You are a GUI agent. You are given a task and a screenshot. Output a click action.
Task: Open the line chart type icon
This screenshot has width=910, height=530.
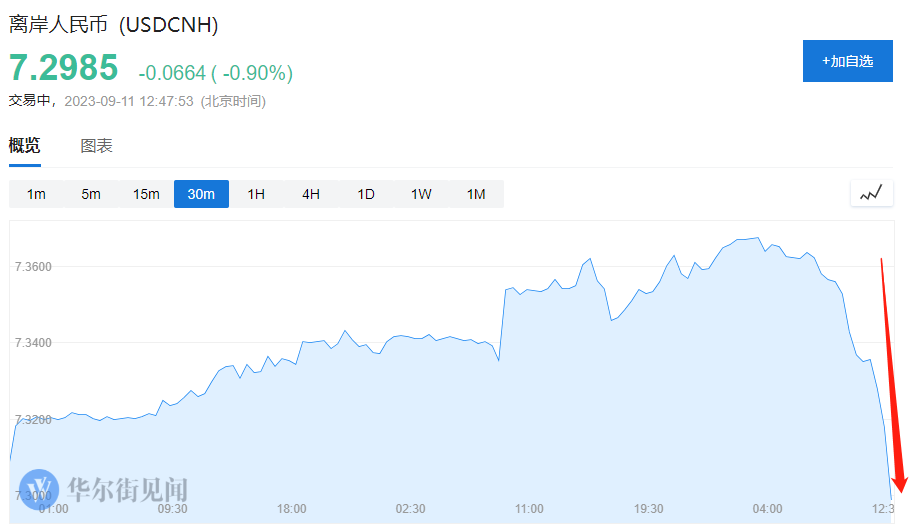(x=871, y=193)
